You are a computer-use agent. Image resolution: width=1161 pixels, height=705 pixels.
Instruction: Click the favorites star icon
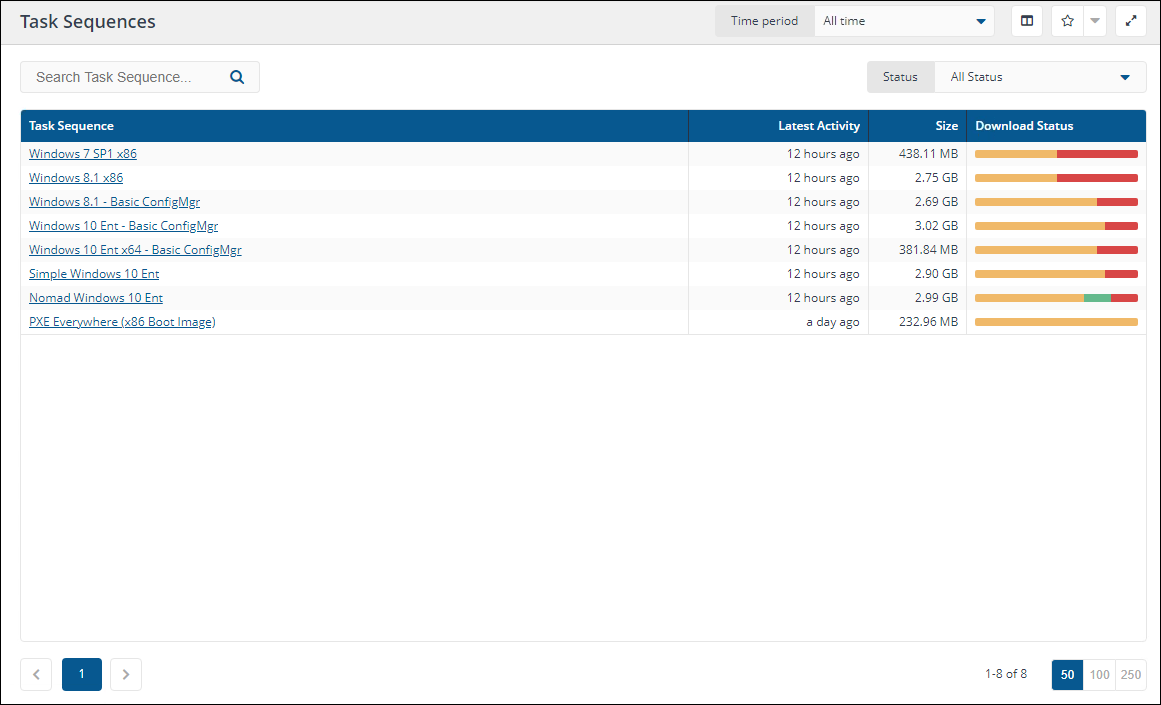tap(1067, 21)
